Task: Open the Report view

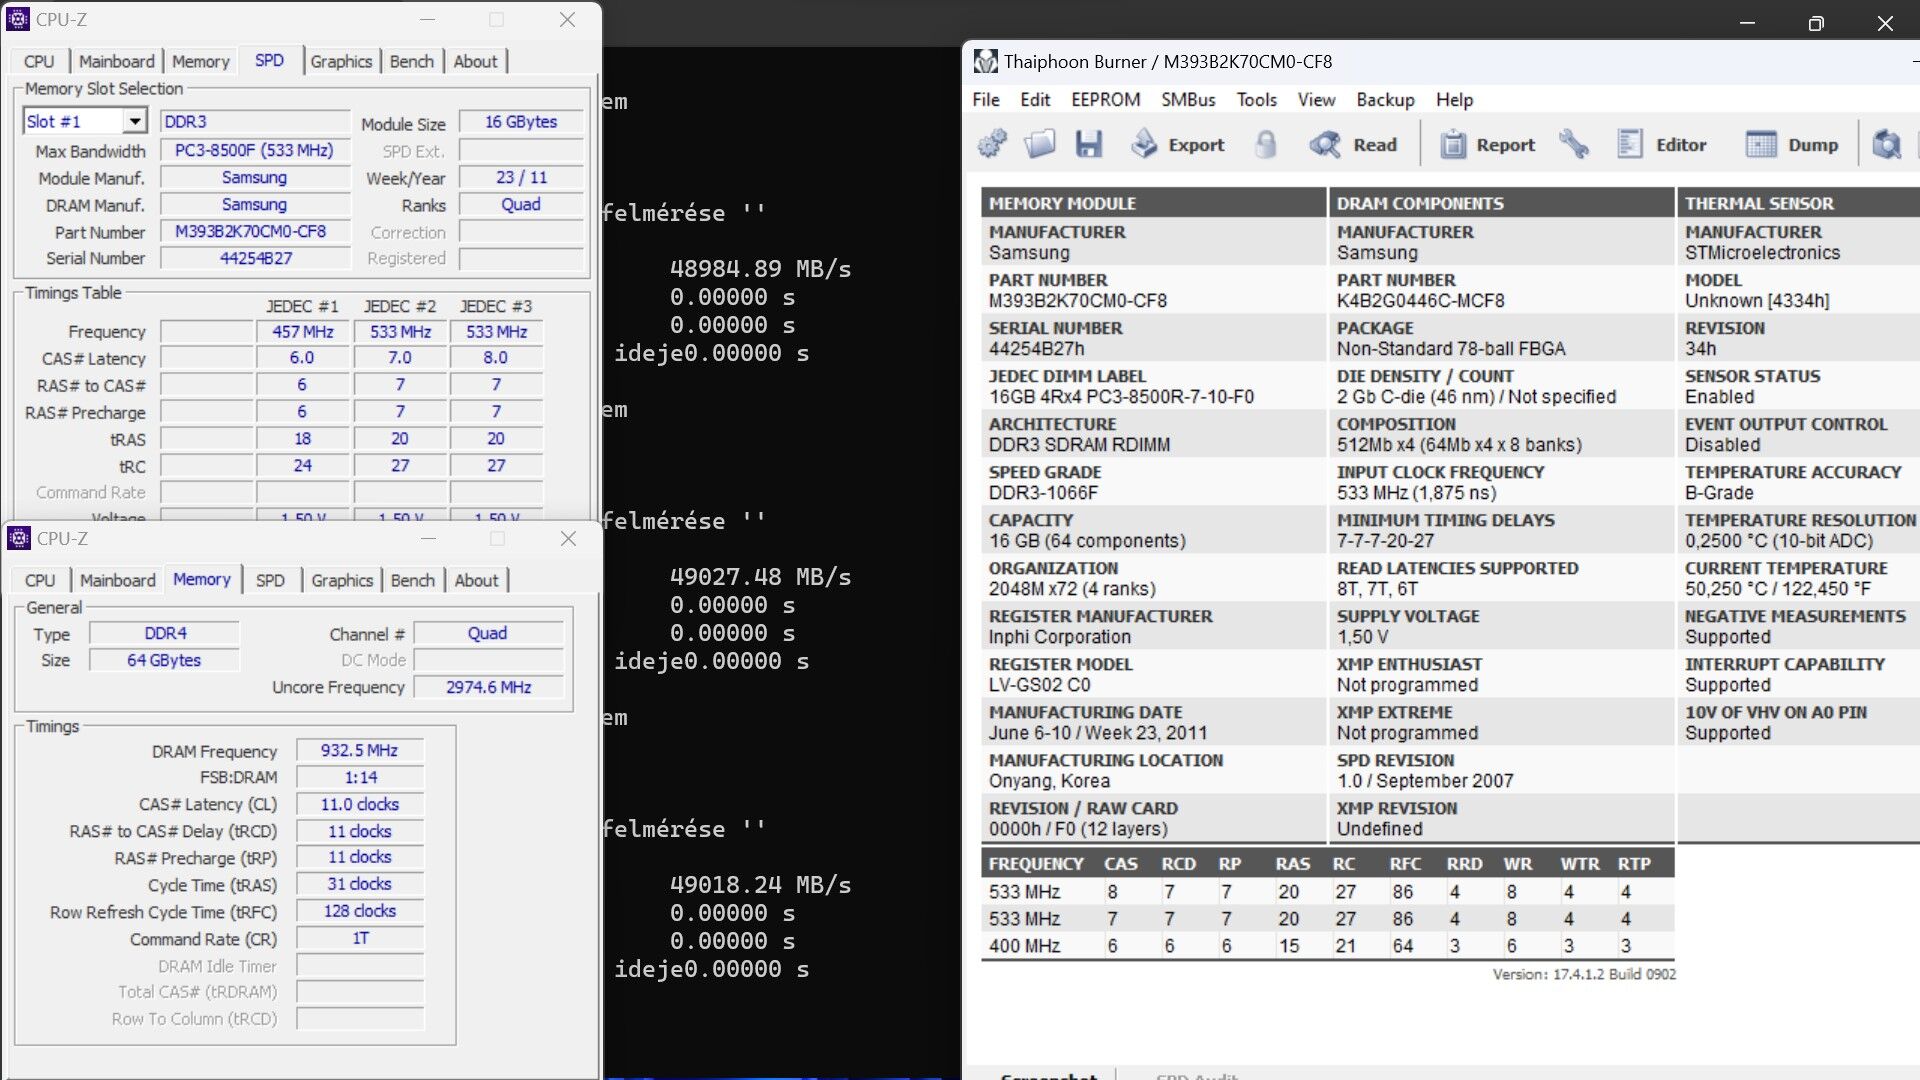Action: [x=1487, y=144]
